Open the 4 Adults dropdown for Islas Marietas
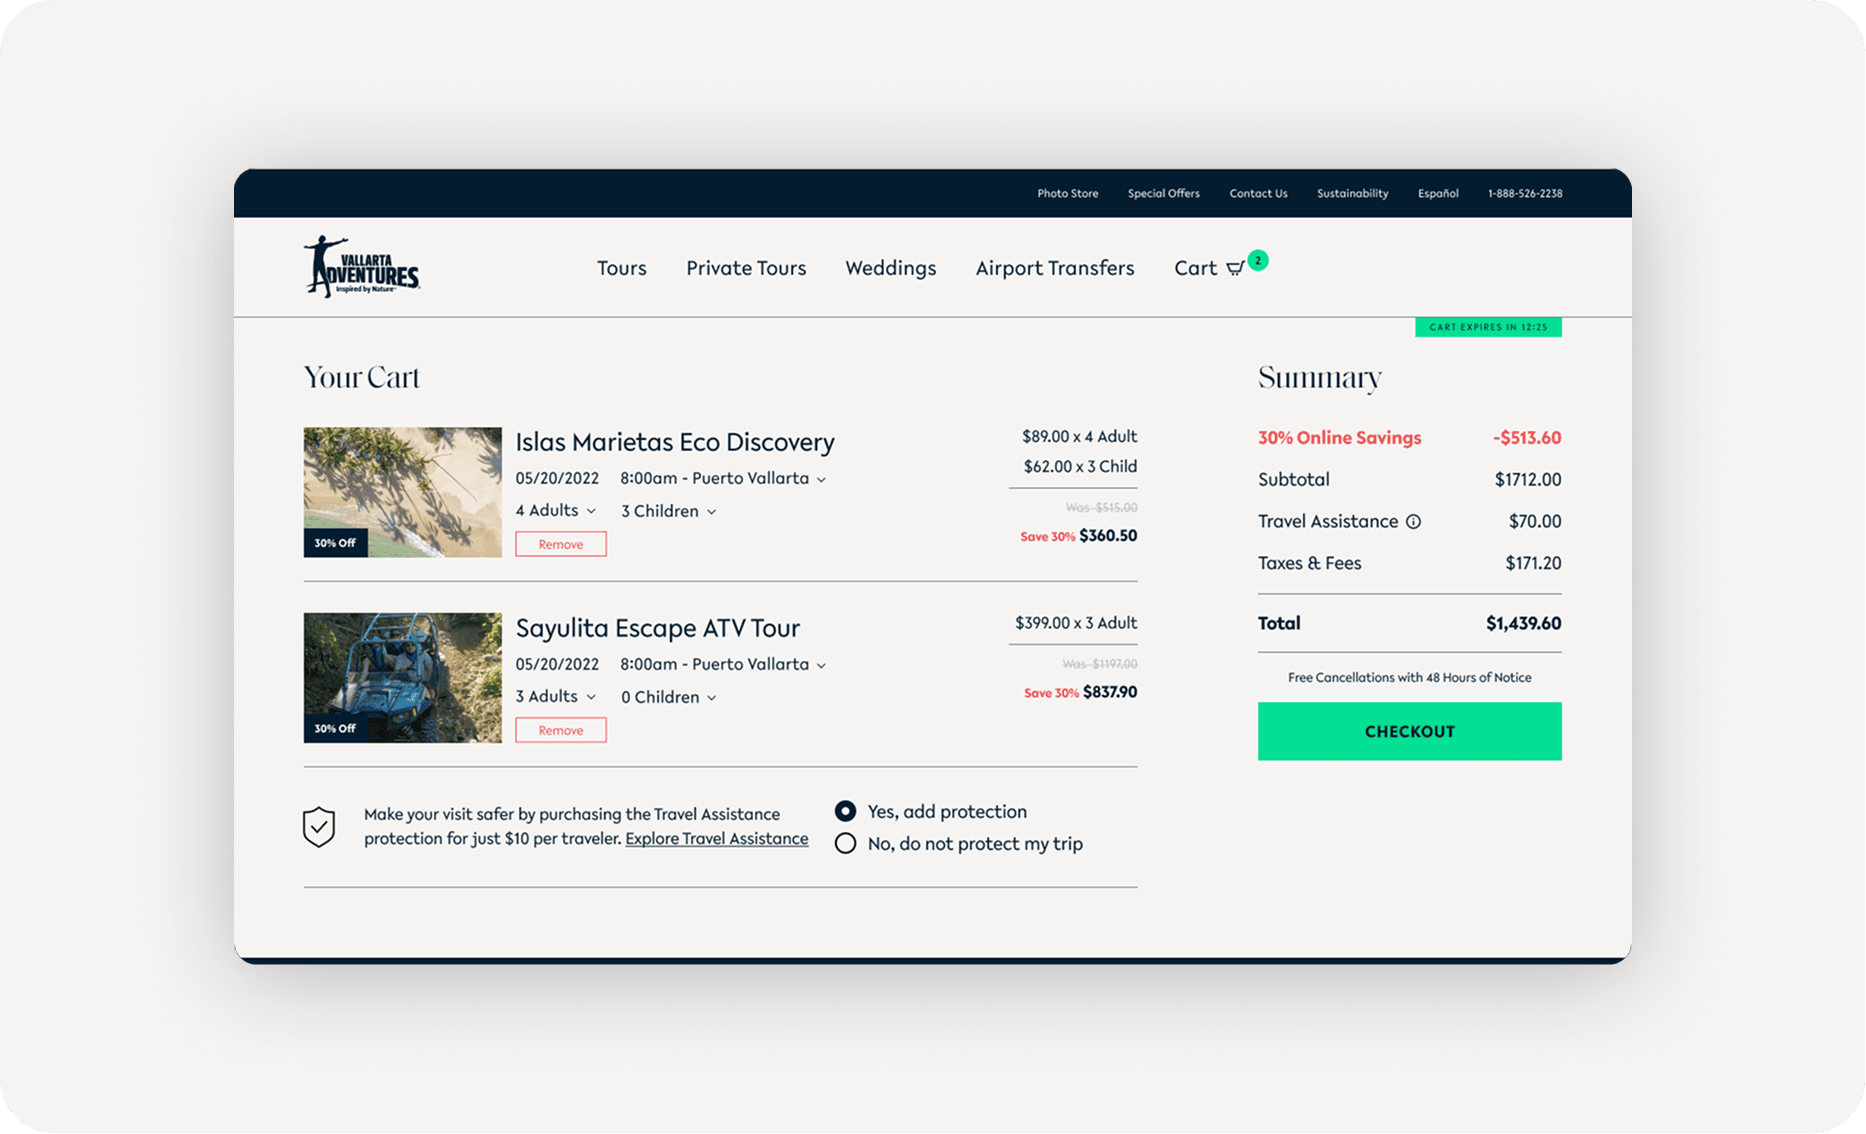Viewport: 1866px width, 1134px height. tap(555, 510)
